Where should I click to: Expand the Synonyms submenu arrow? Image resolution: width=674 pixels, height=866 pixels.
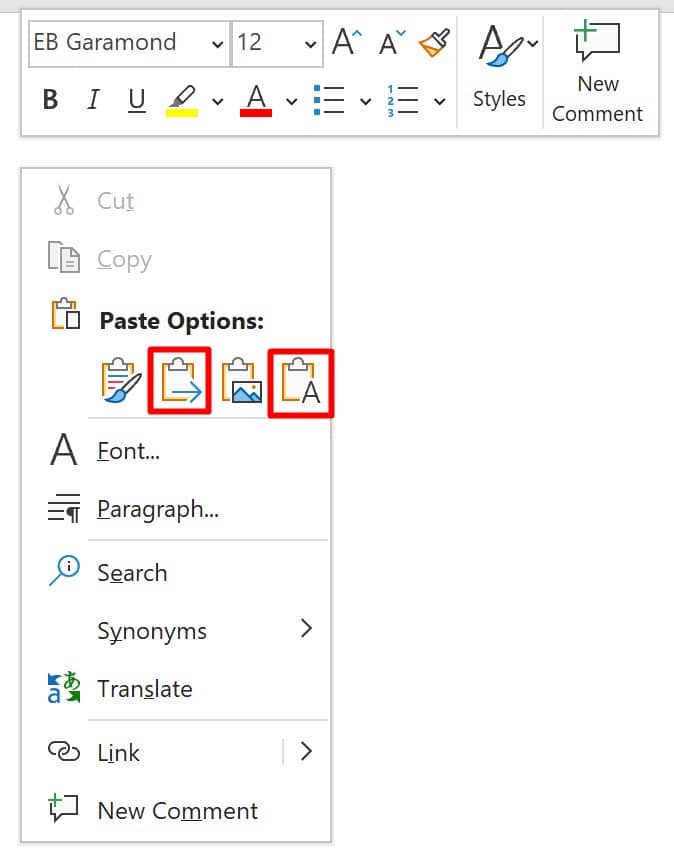coord(307,629)
